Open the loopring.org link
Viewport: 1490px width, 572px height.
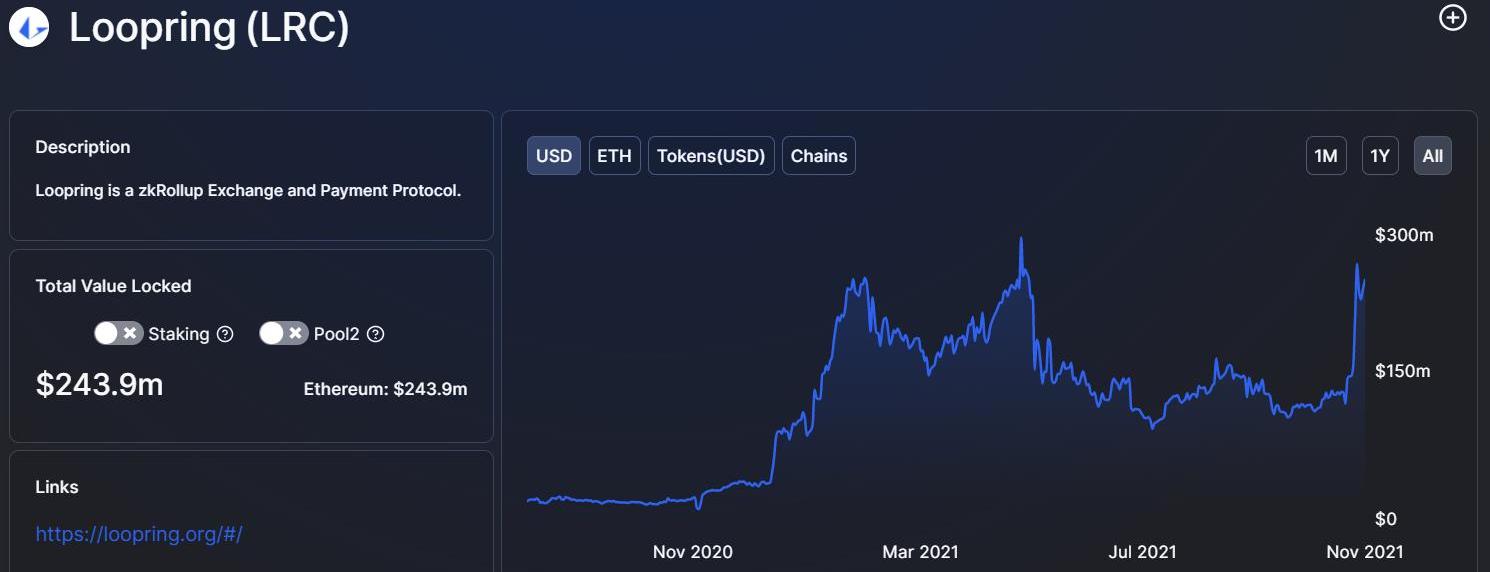point(139,534)
